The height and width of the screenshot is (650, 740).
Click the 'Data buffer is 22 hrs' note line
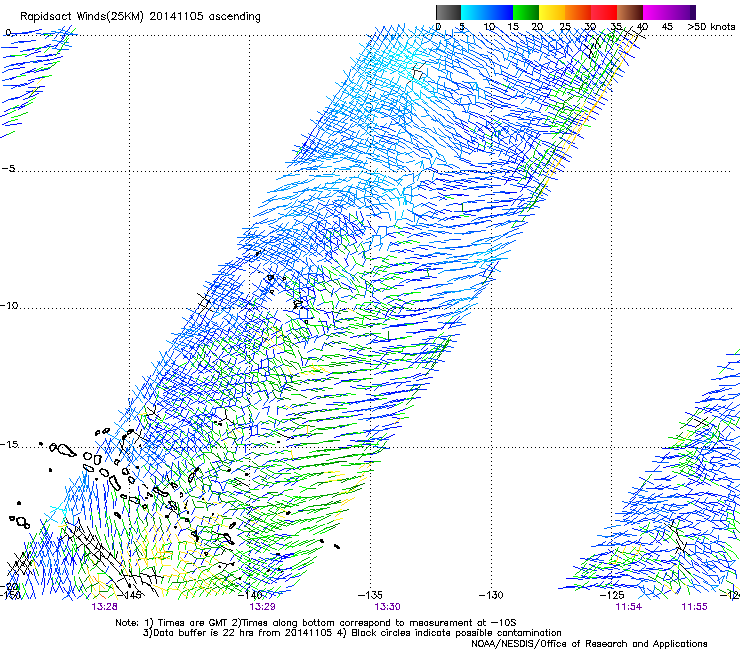352,633
